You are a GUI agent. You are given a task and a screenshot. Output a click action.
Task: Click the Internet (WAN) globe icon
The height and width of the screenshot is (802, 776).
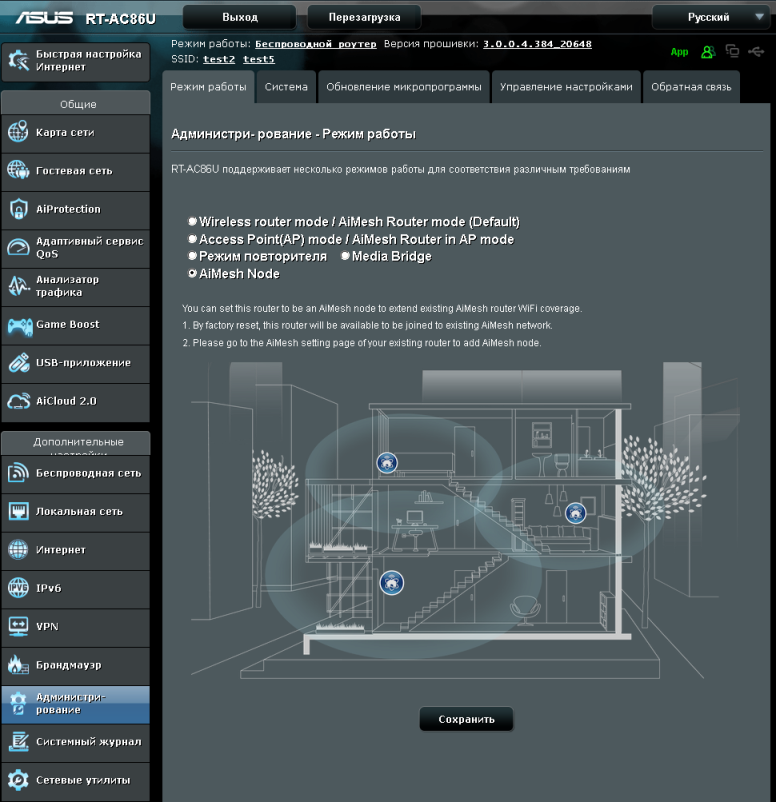point(18,549)
